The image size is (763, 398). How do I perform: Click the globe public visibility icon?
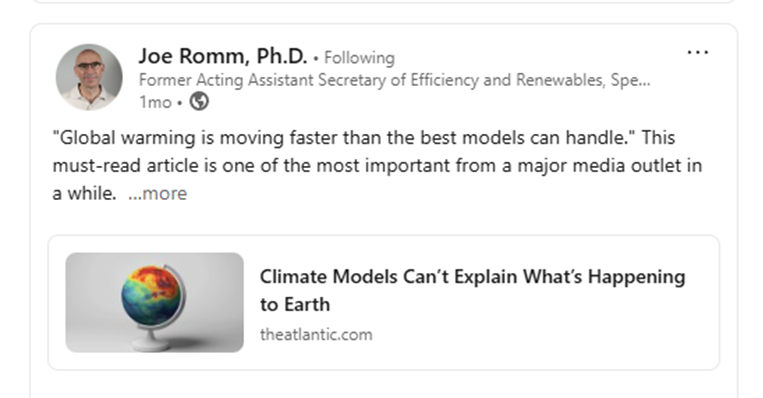[199, 102]
